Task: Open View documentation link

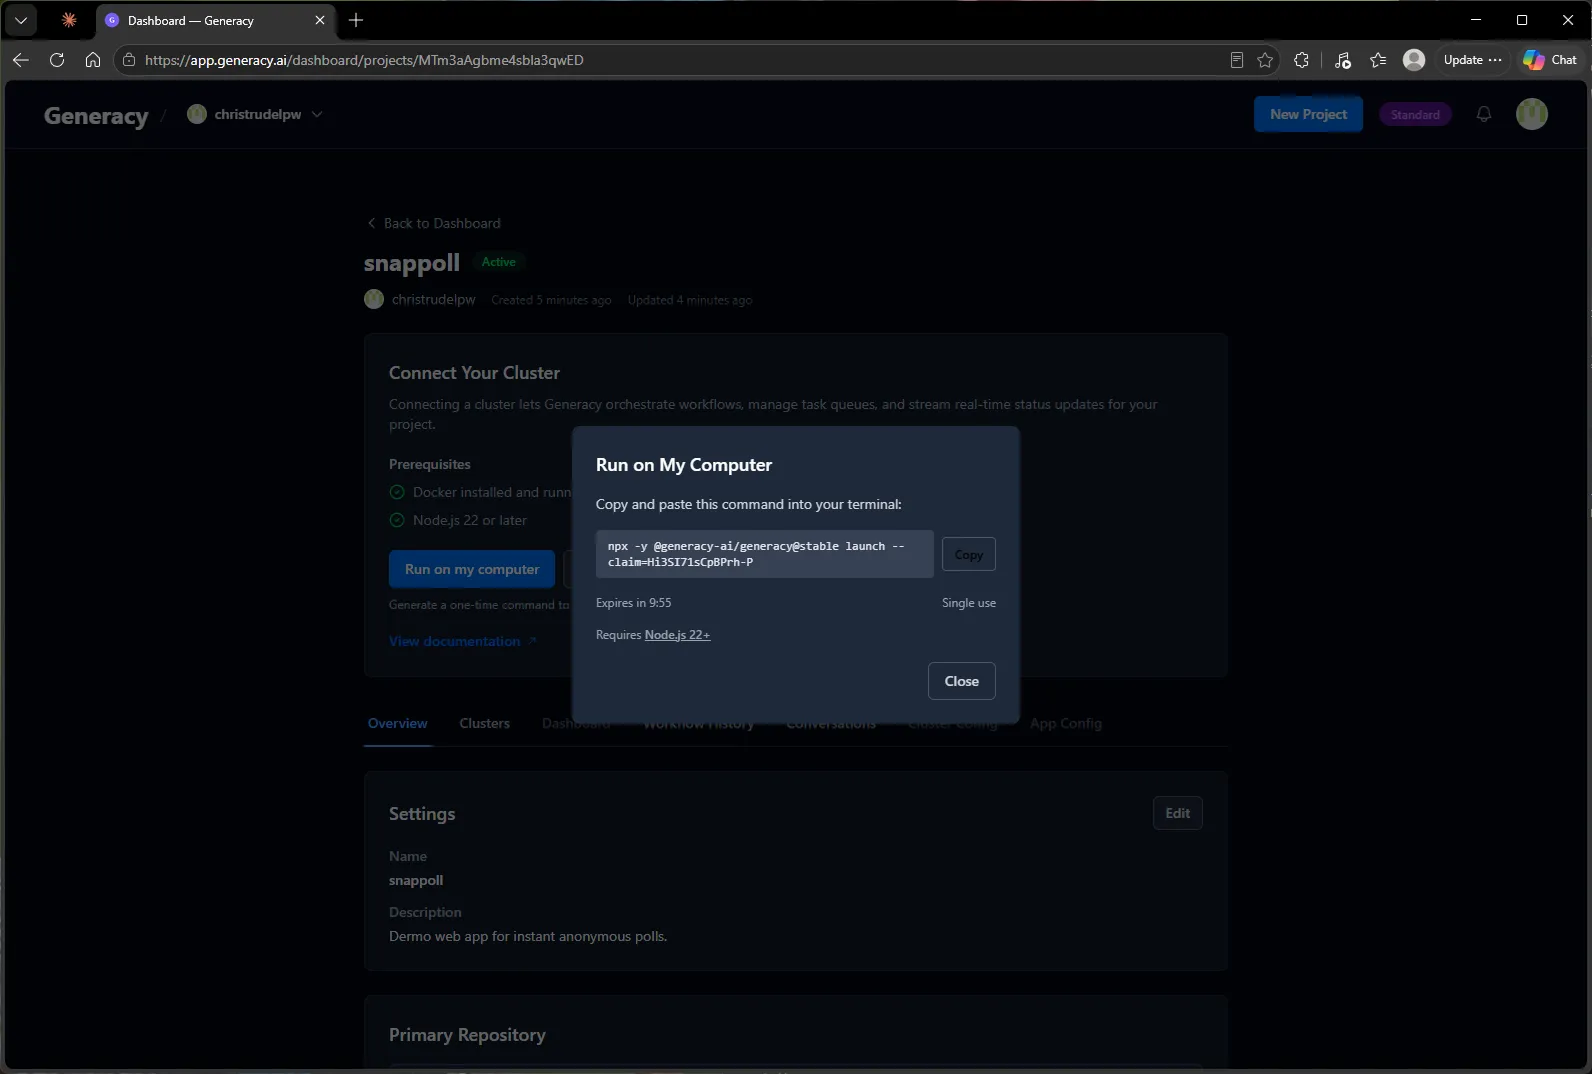Action: (462, 641)
